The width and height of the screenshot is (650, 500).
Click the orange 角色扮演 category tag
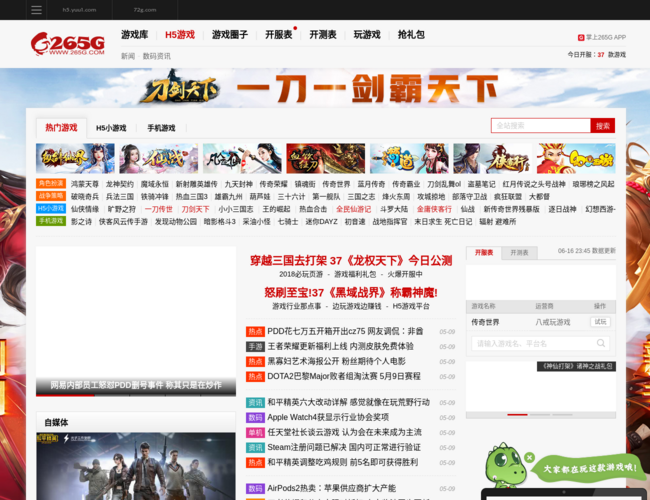pos(51,184)
